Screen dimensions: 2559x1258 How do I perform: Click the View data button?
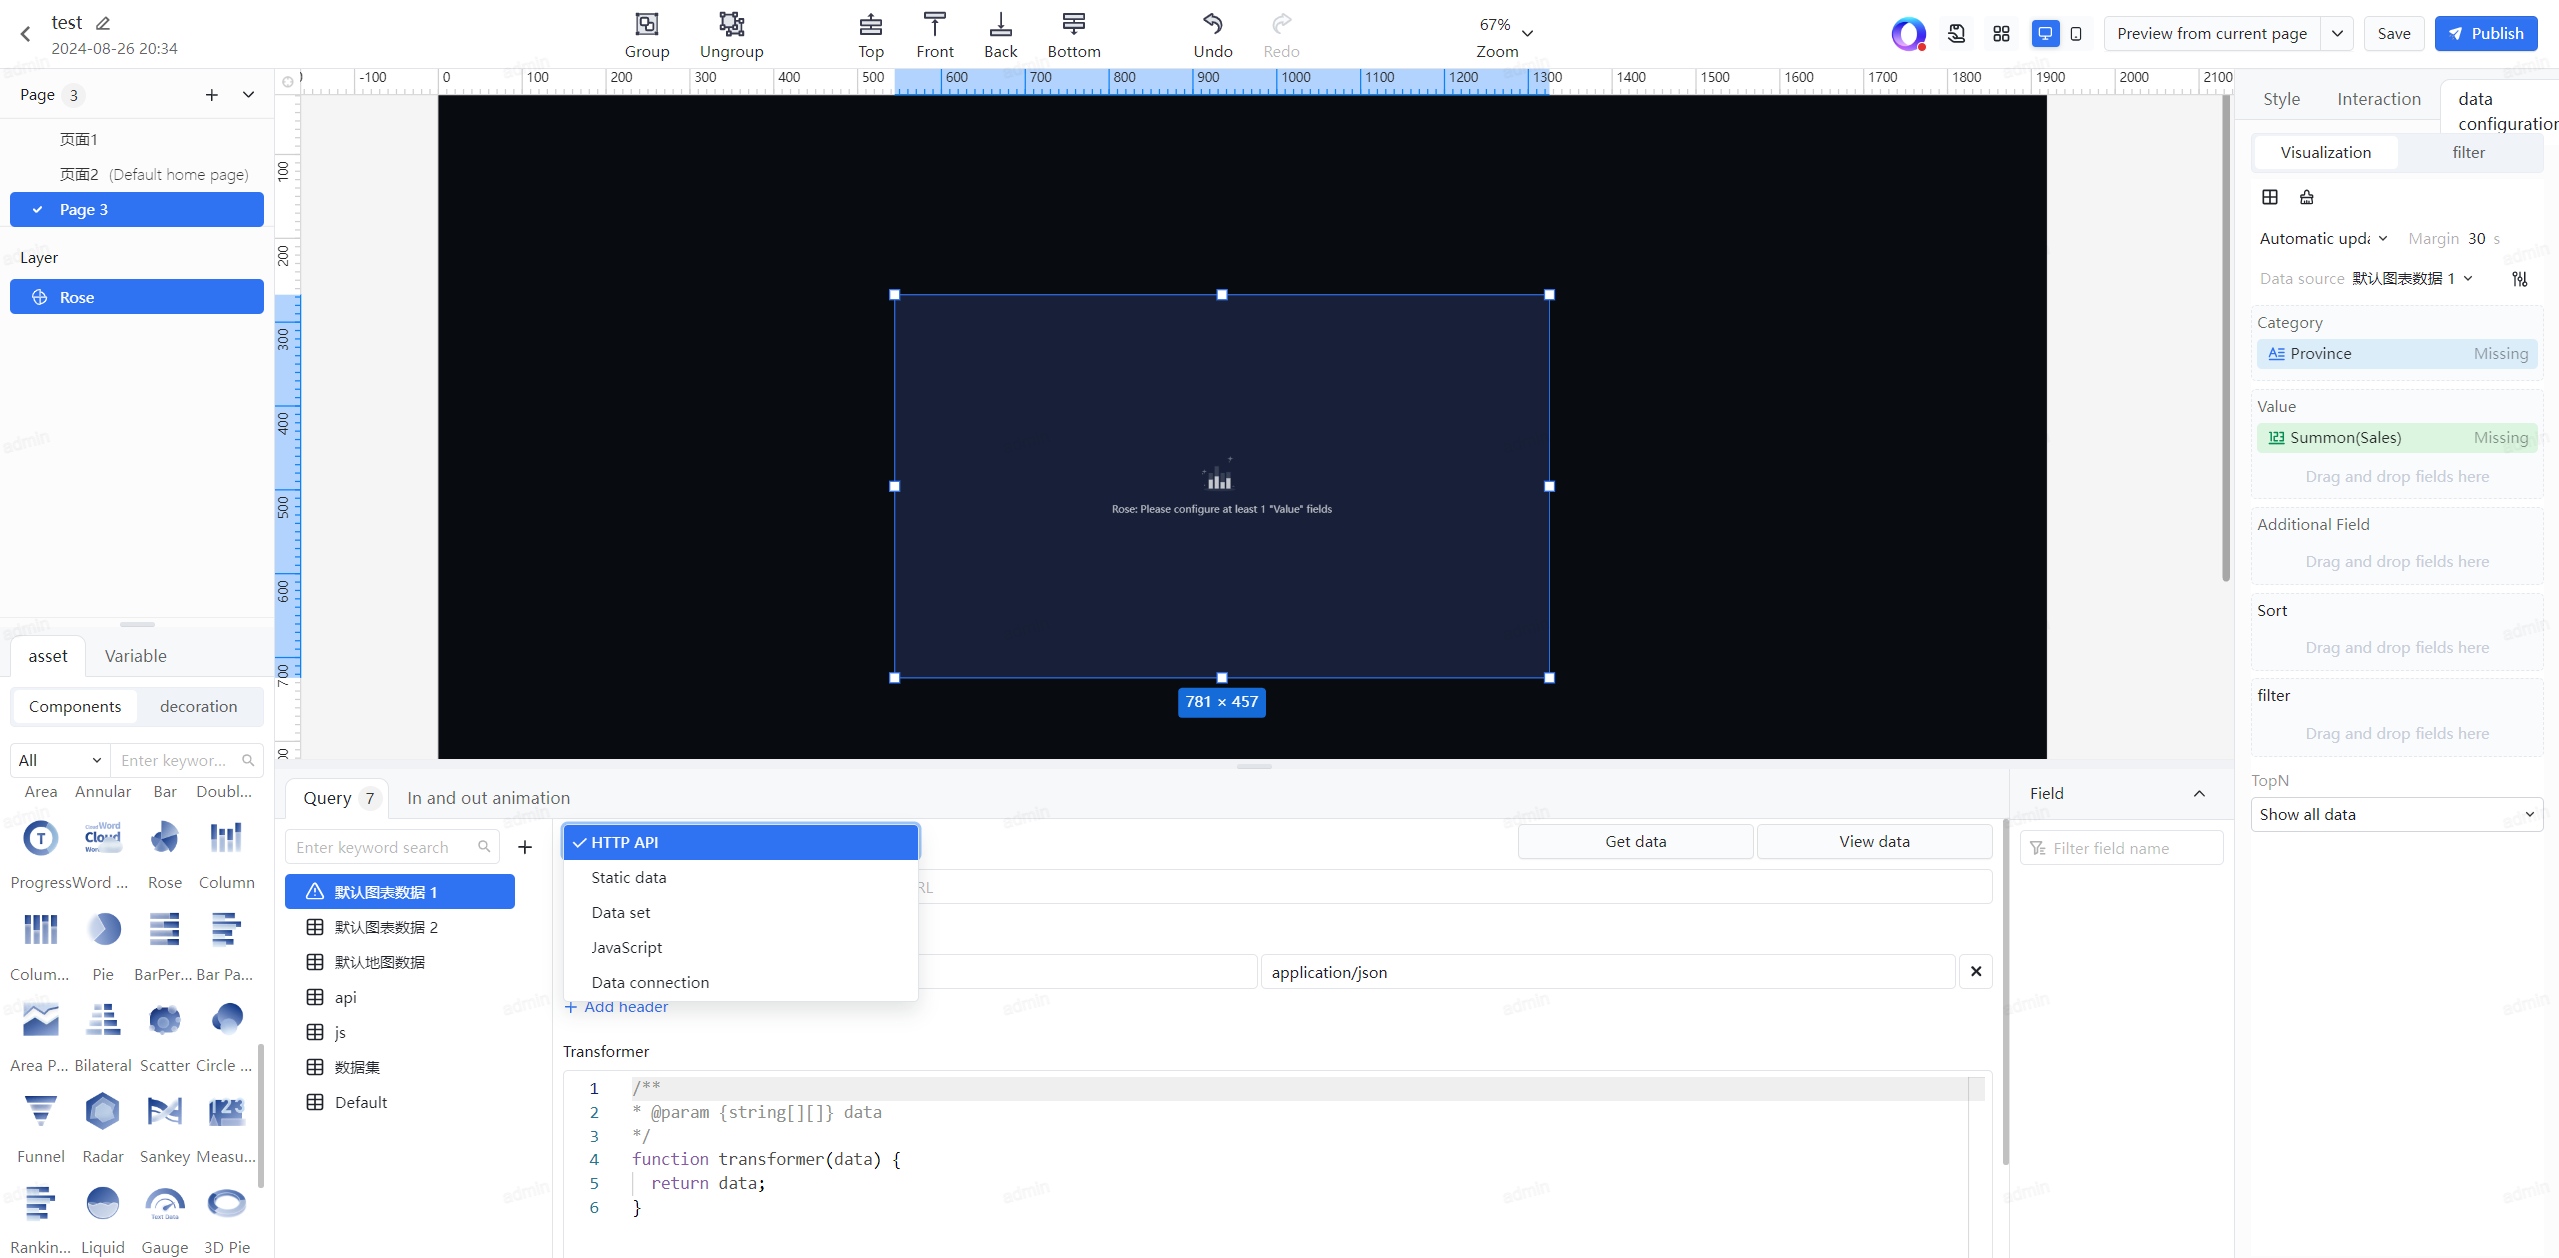1874,841
